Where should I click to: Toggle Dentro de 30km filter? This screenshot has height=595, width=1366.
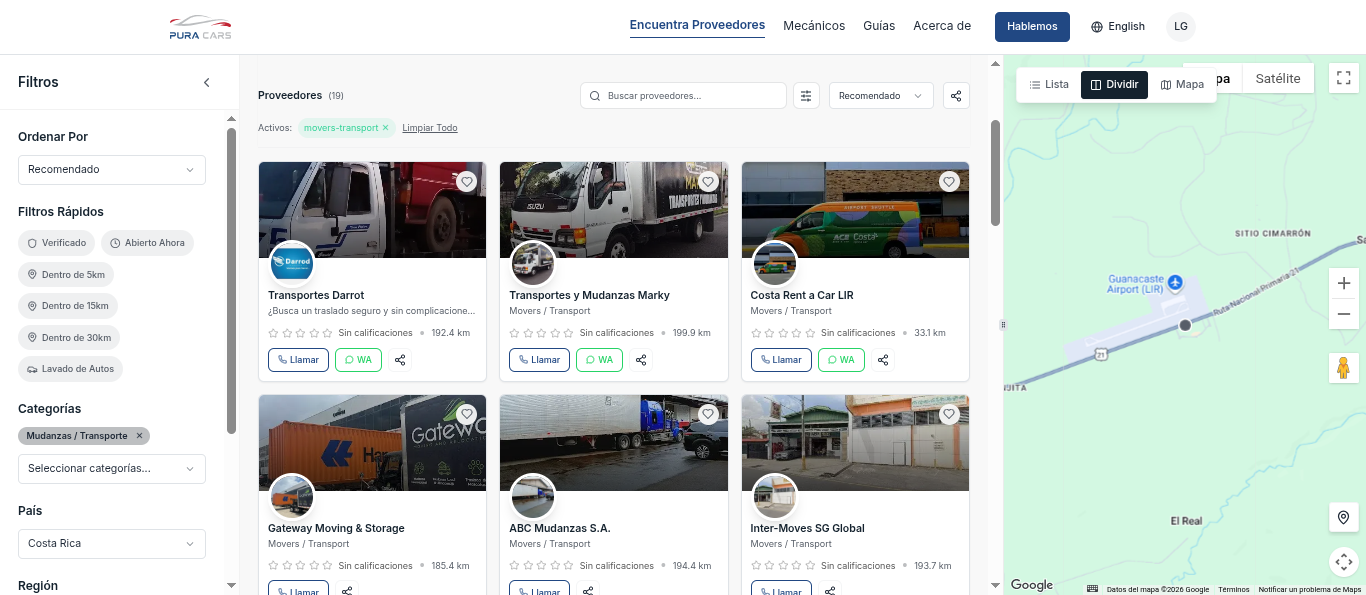pos(69,337)
